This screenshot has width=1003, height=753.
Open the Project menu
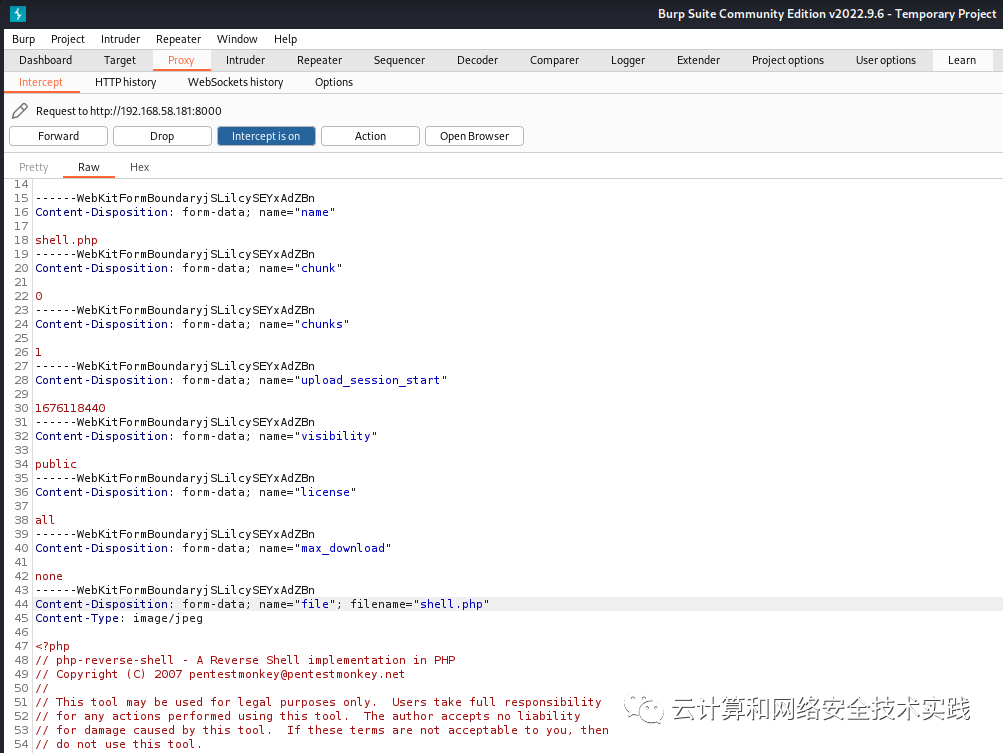click(68, 39)
